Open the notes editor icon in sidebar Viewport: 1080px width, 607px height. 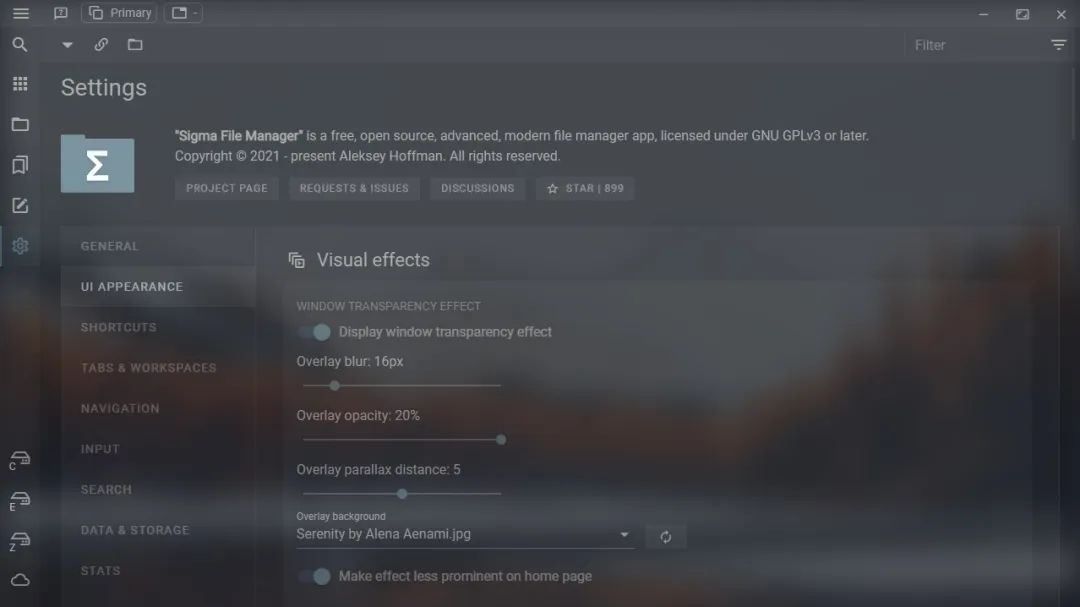point(20,205)
